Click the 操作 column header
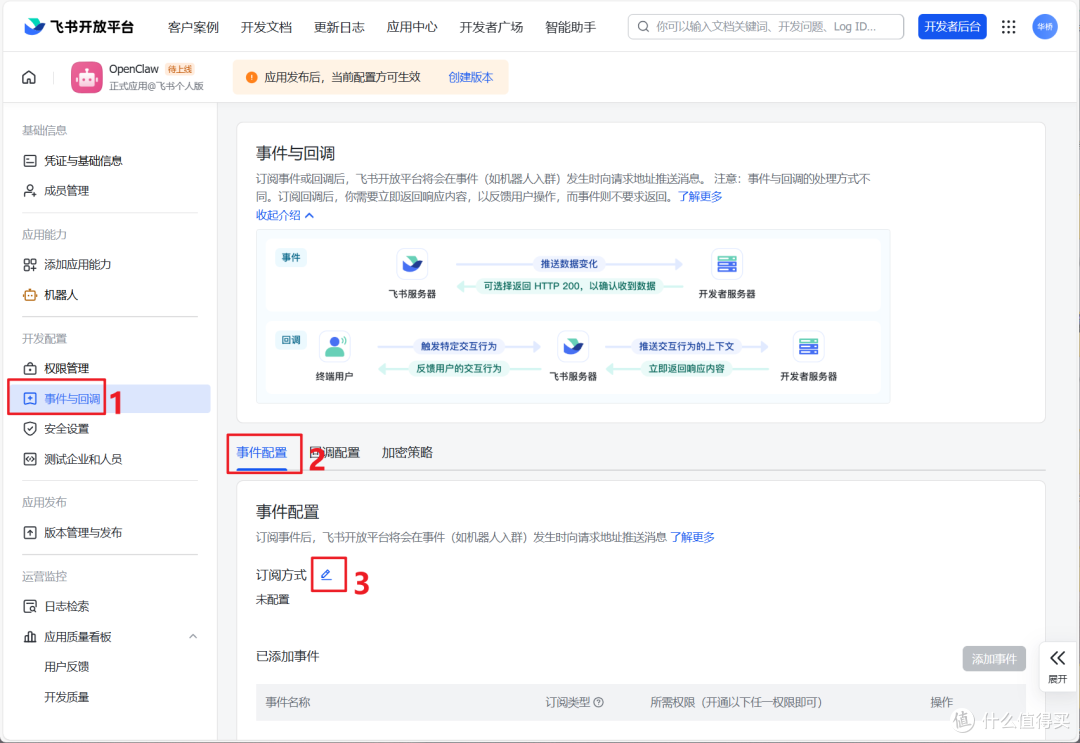1080x743 pixels. (x=942, y=702)
